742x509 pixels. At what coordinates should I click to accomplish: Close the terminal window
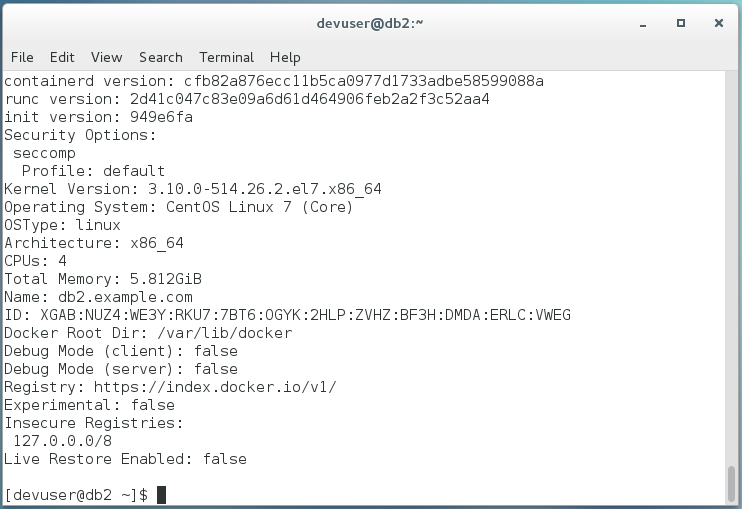[718, 23]
